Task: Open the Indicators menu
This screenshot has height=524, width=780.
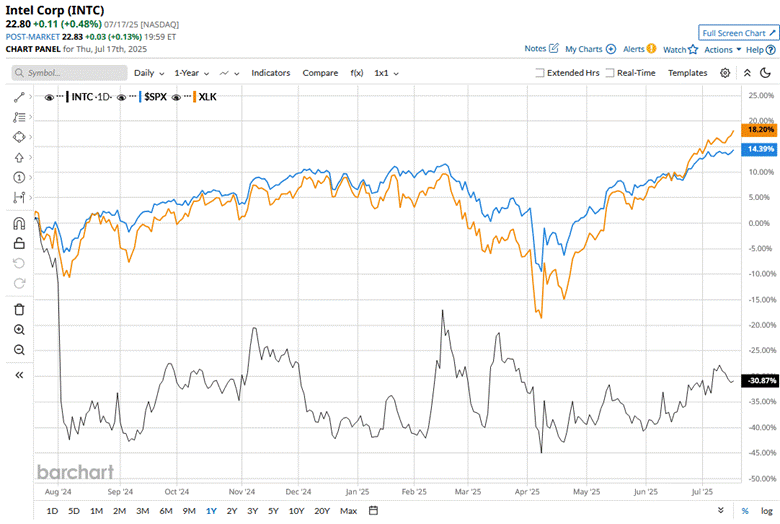Action: [271, 73]
